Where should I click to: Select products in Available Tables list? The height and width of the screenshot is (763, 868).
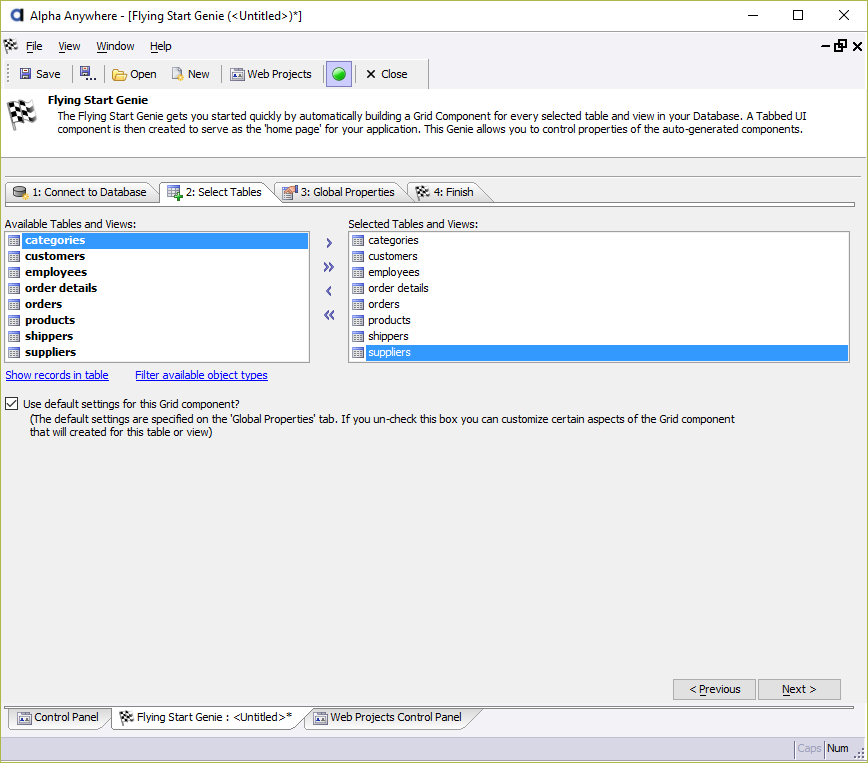point(157,321)
